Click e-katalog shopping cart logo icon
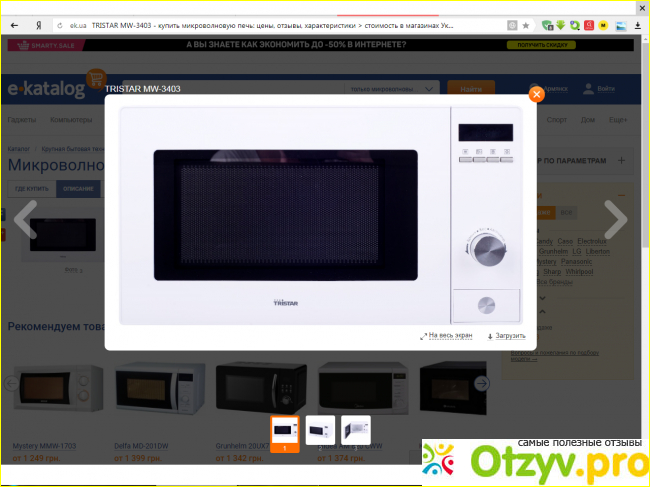650x487 pixels. tap(96, 80)
